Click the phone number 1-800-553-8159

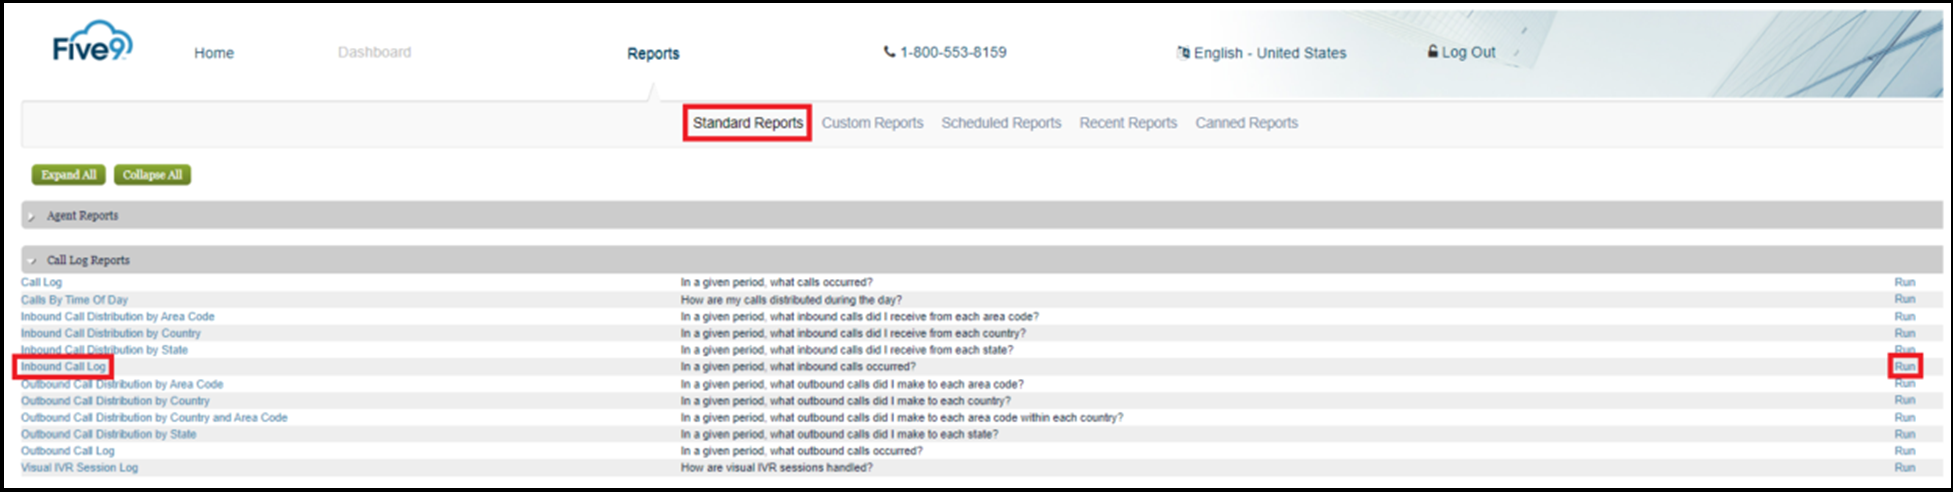coord(945,52)
